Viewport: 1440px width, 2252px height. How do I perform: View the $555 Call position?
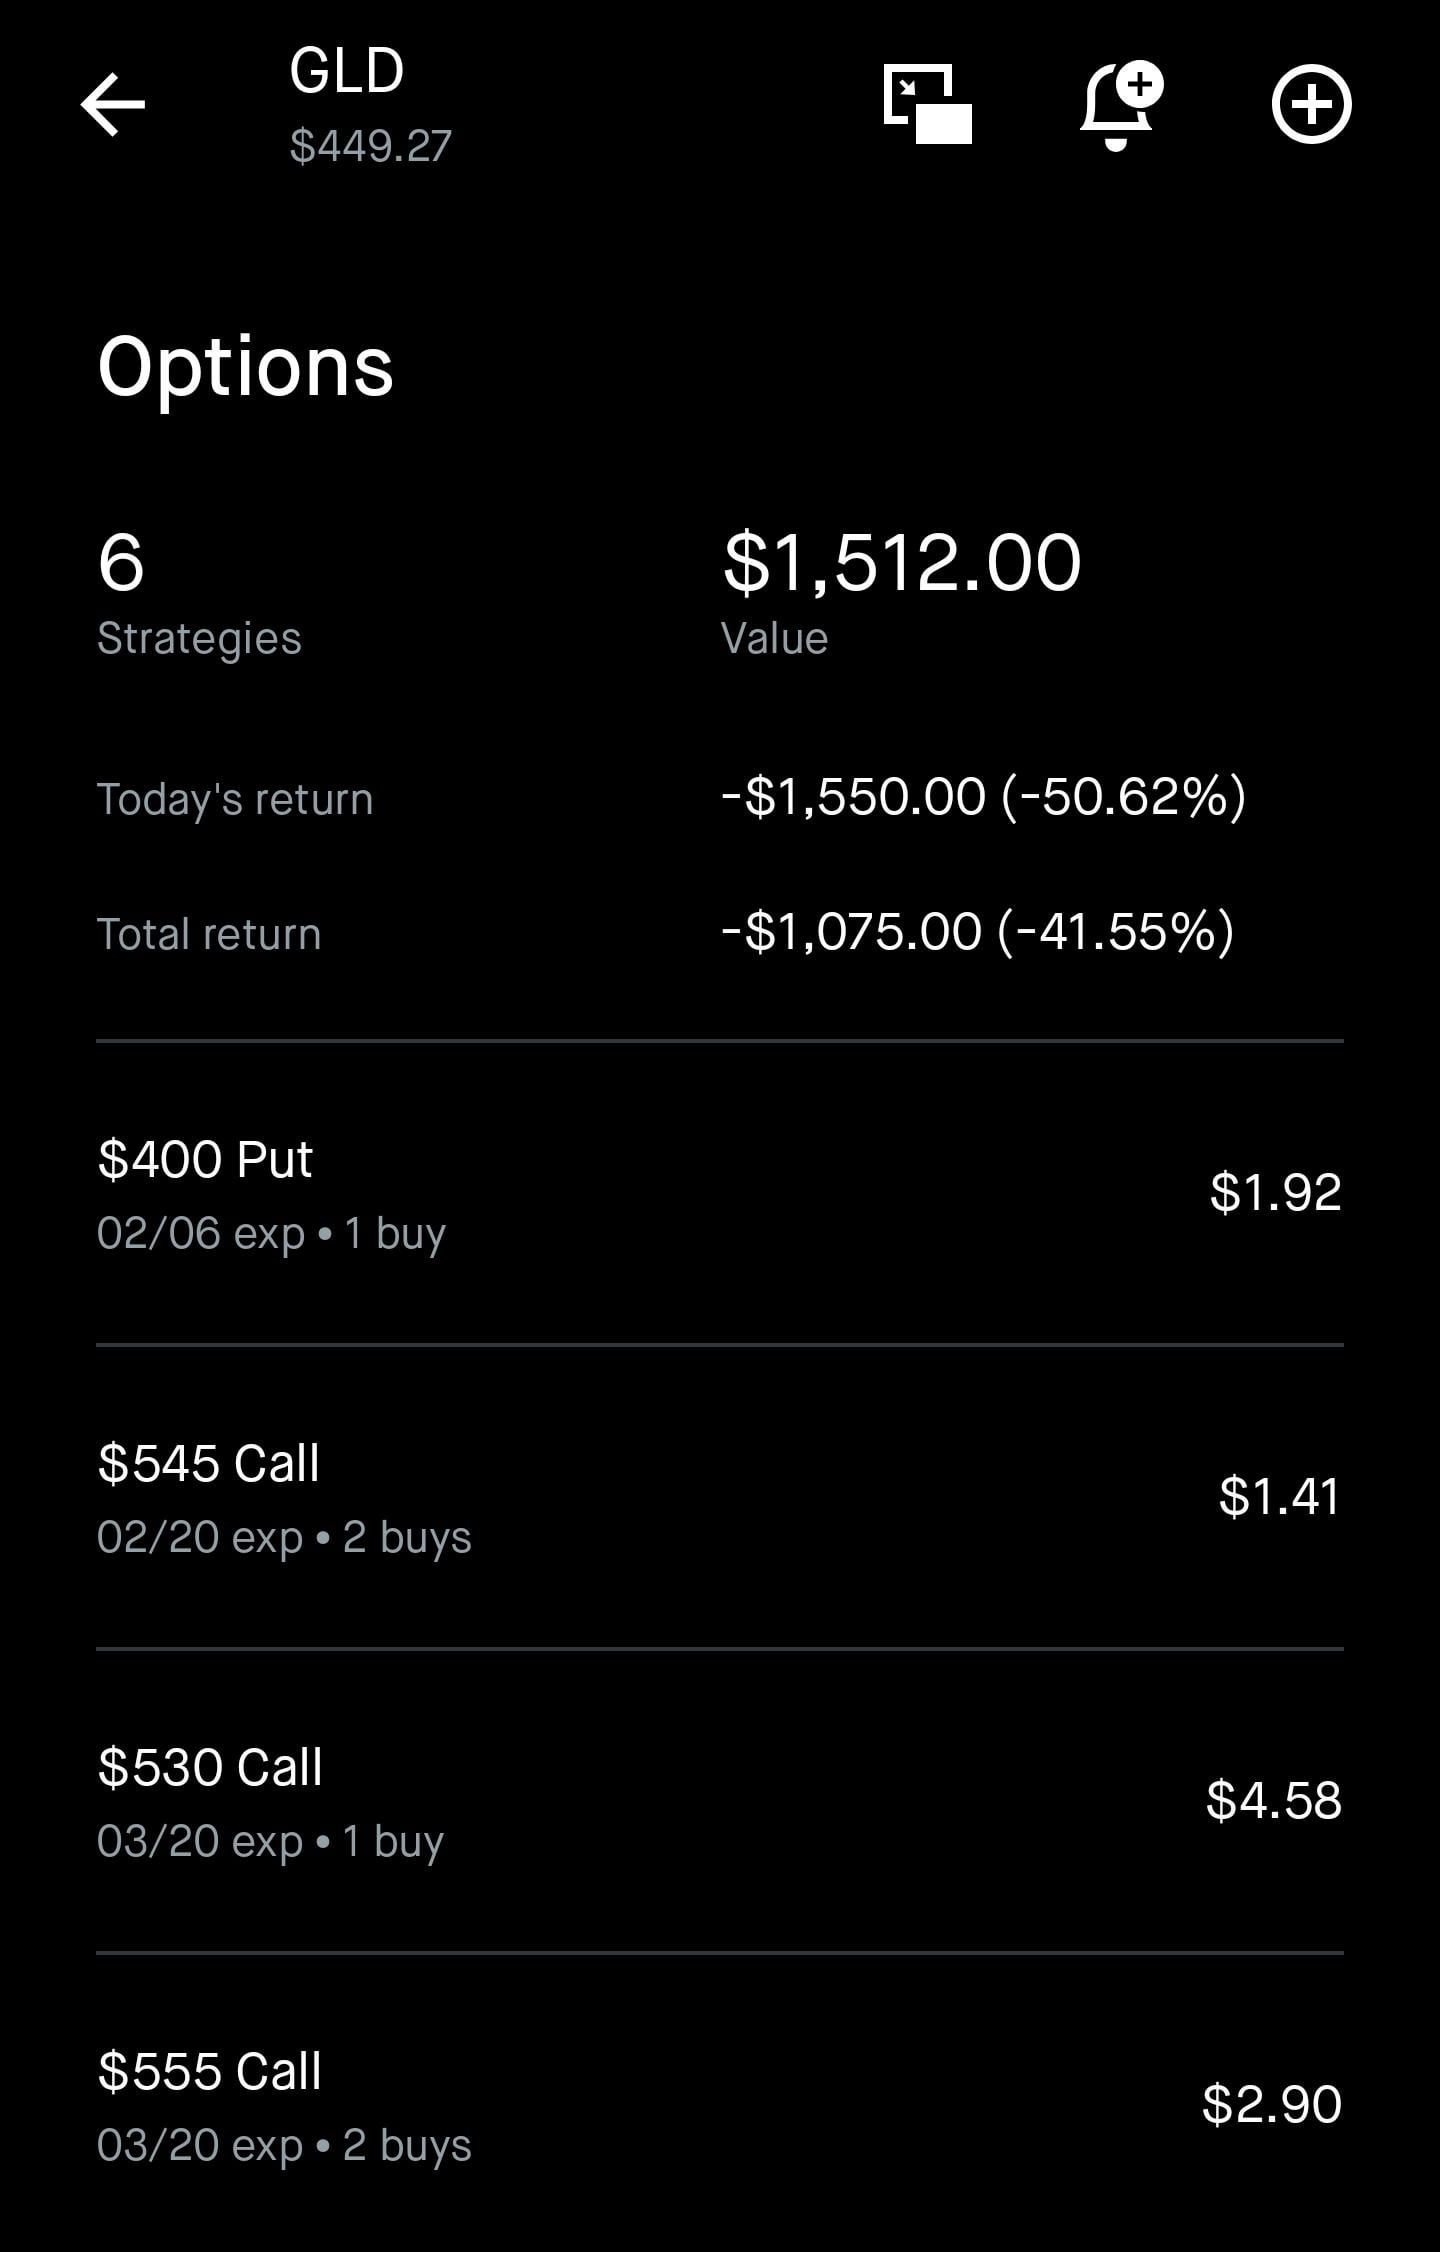point(210,2072)
